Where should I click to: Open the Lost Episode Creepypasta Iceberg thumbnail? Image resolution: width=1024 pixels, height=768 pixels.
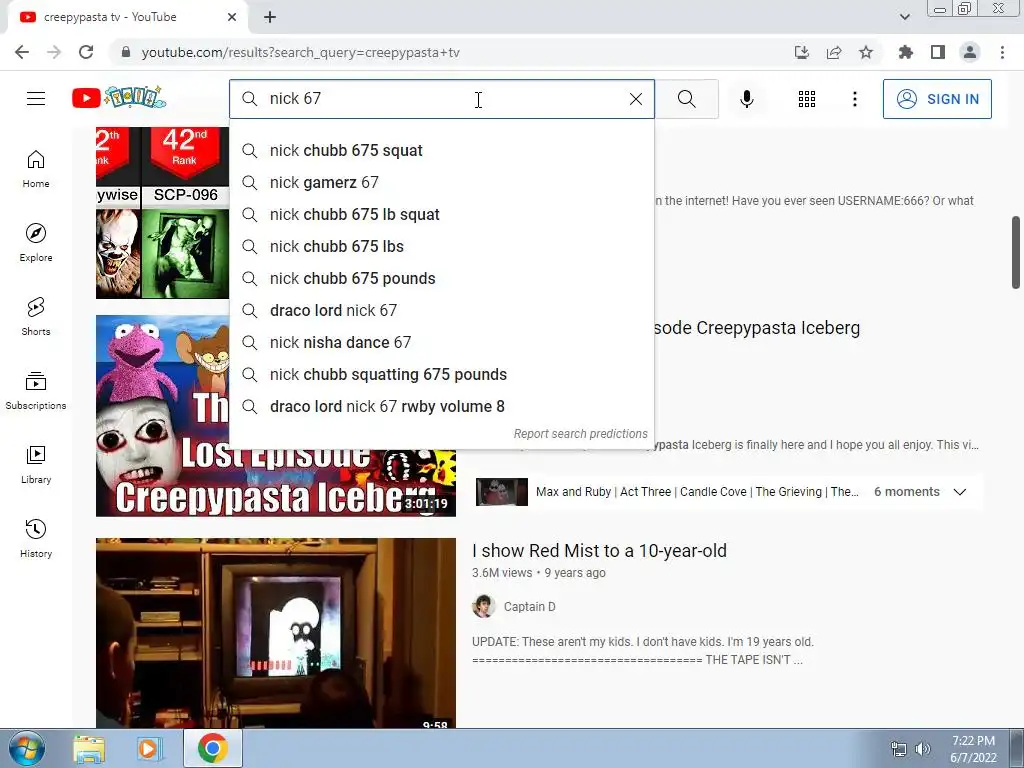click(276, 416)
